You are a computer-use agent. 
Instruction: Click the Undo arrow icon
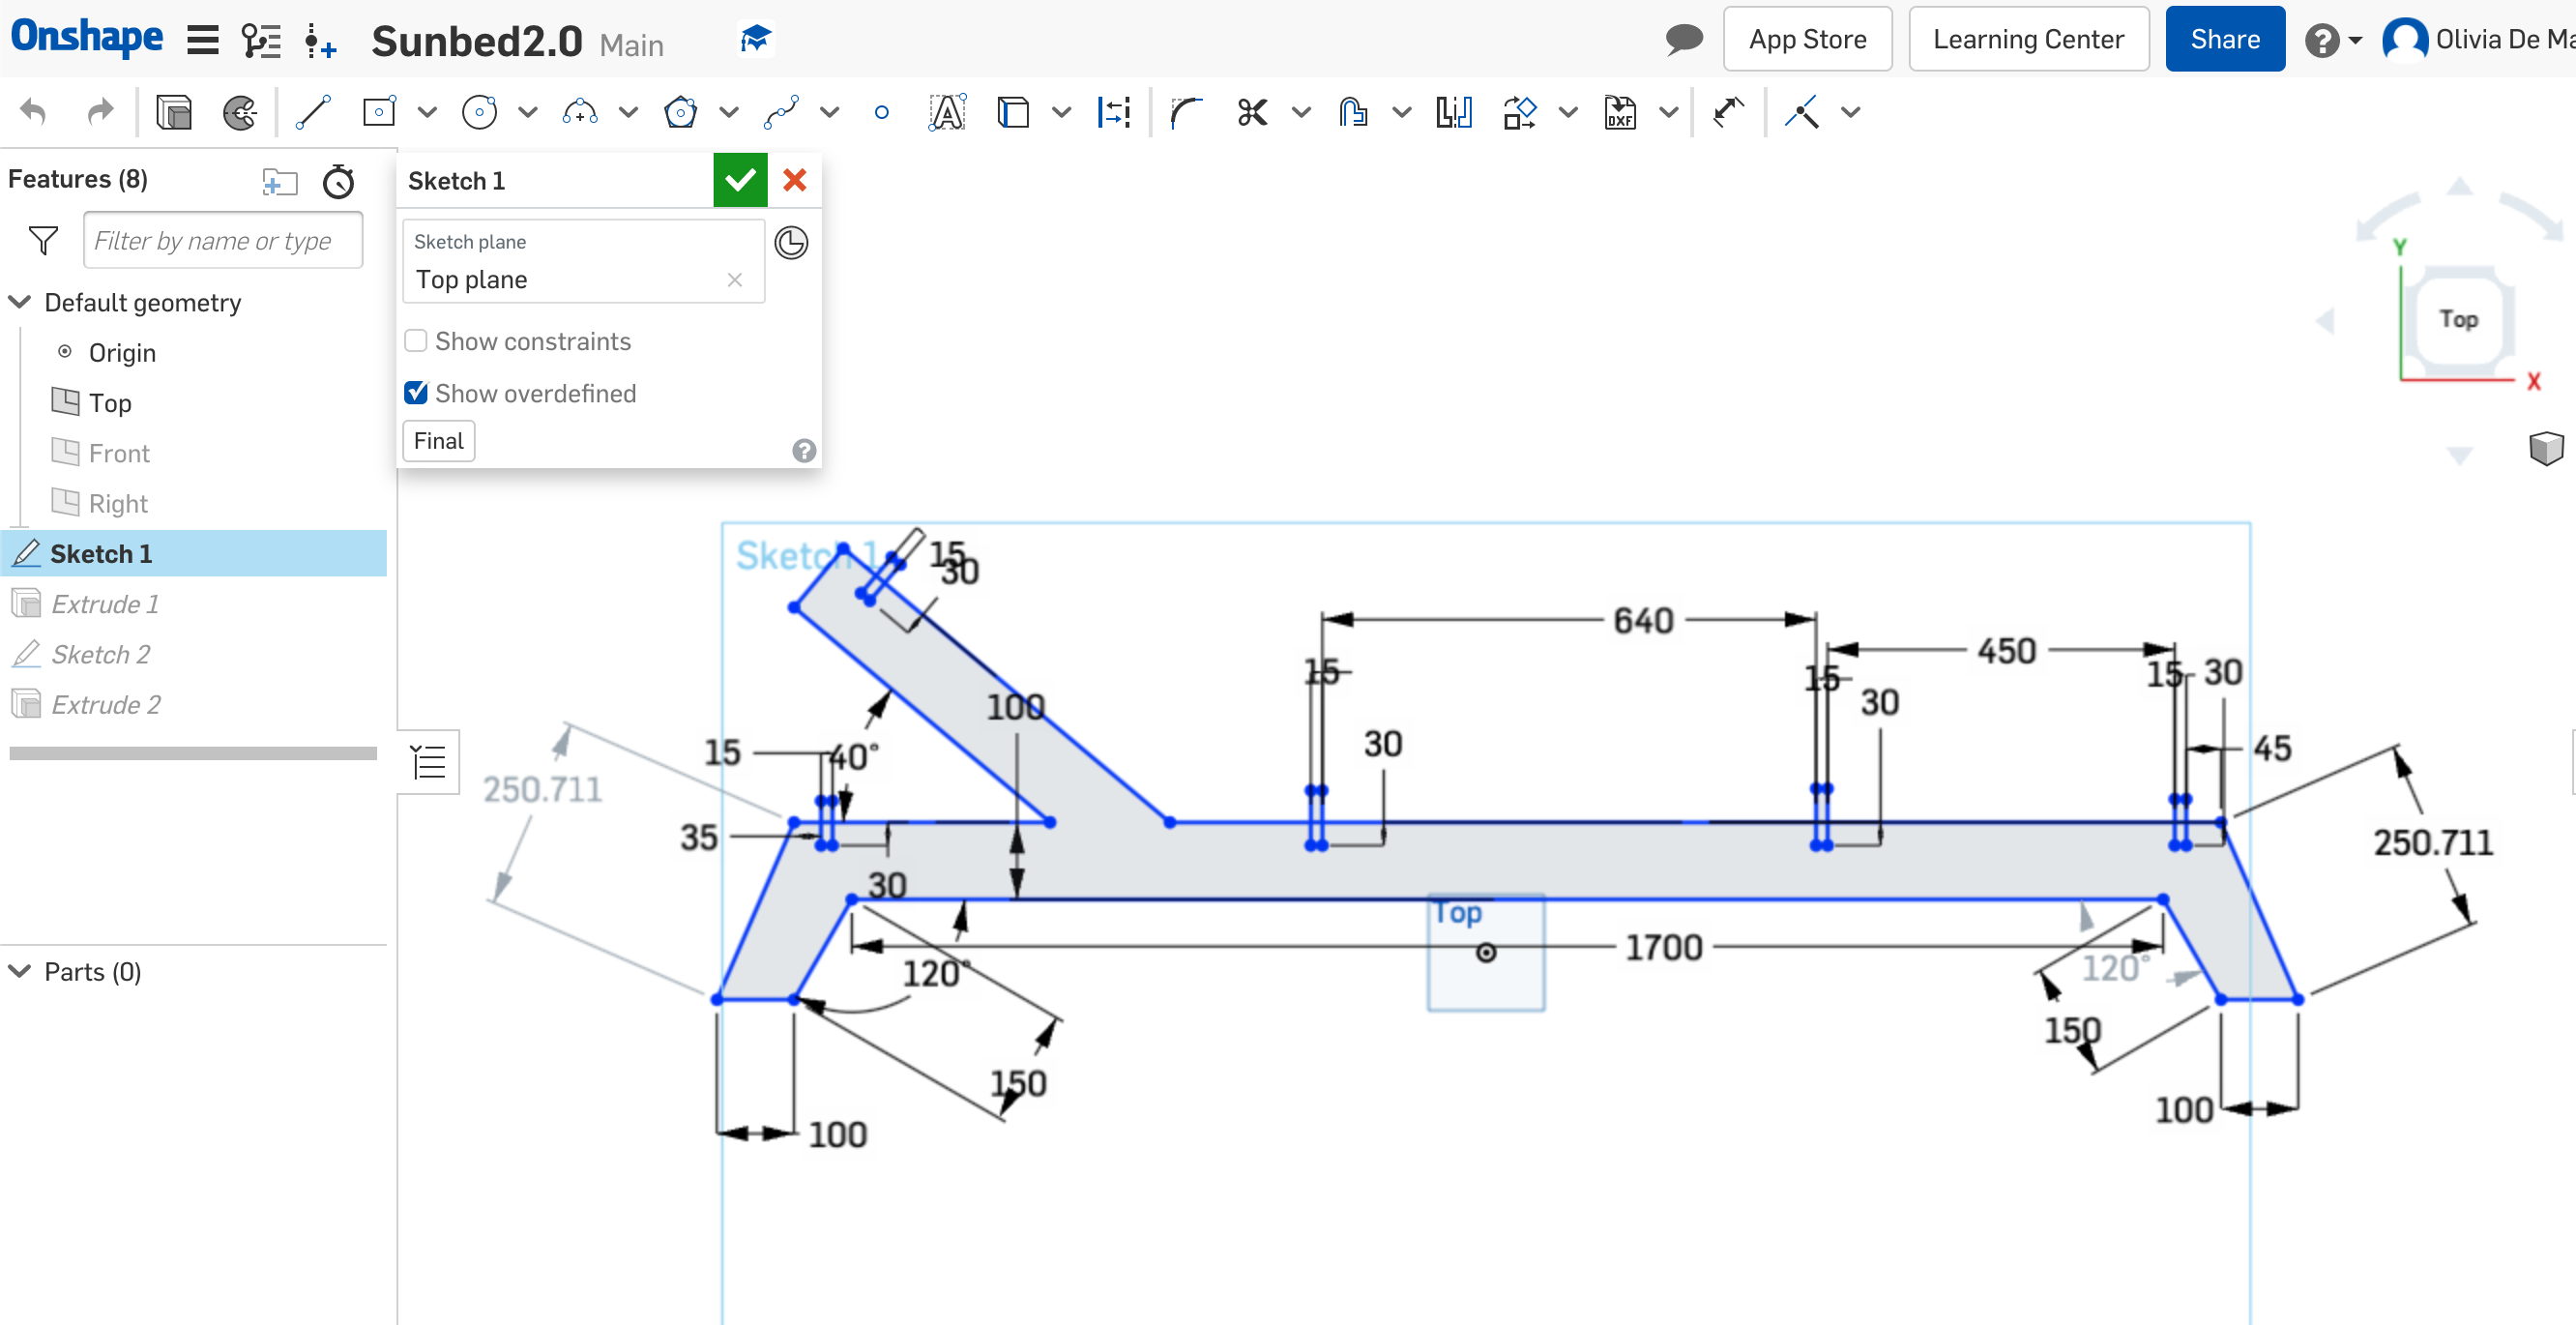pos(34,112)
